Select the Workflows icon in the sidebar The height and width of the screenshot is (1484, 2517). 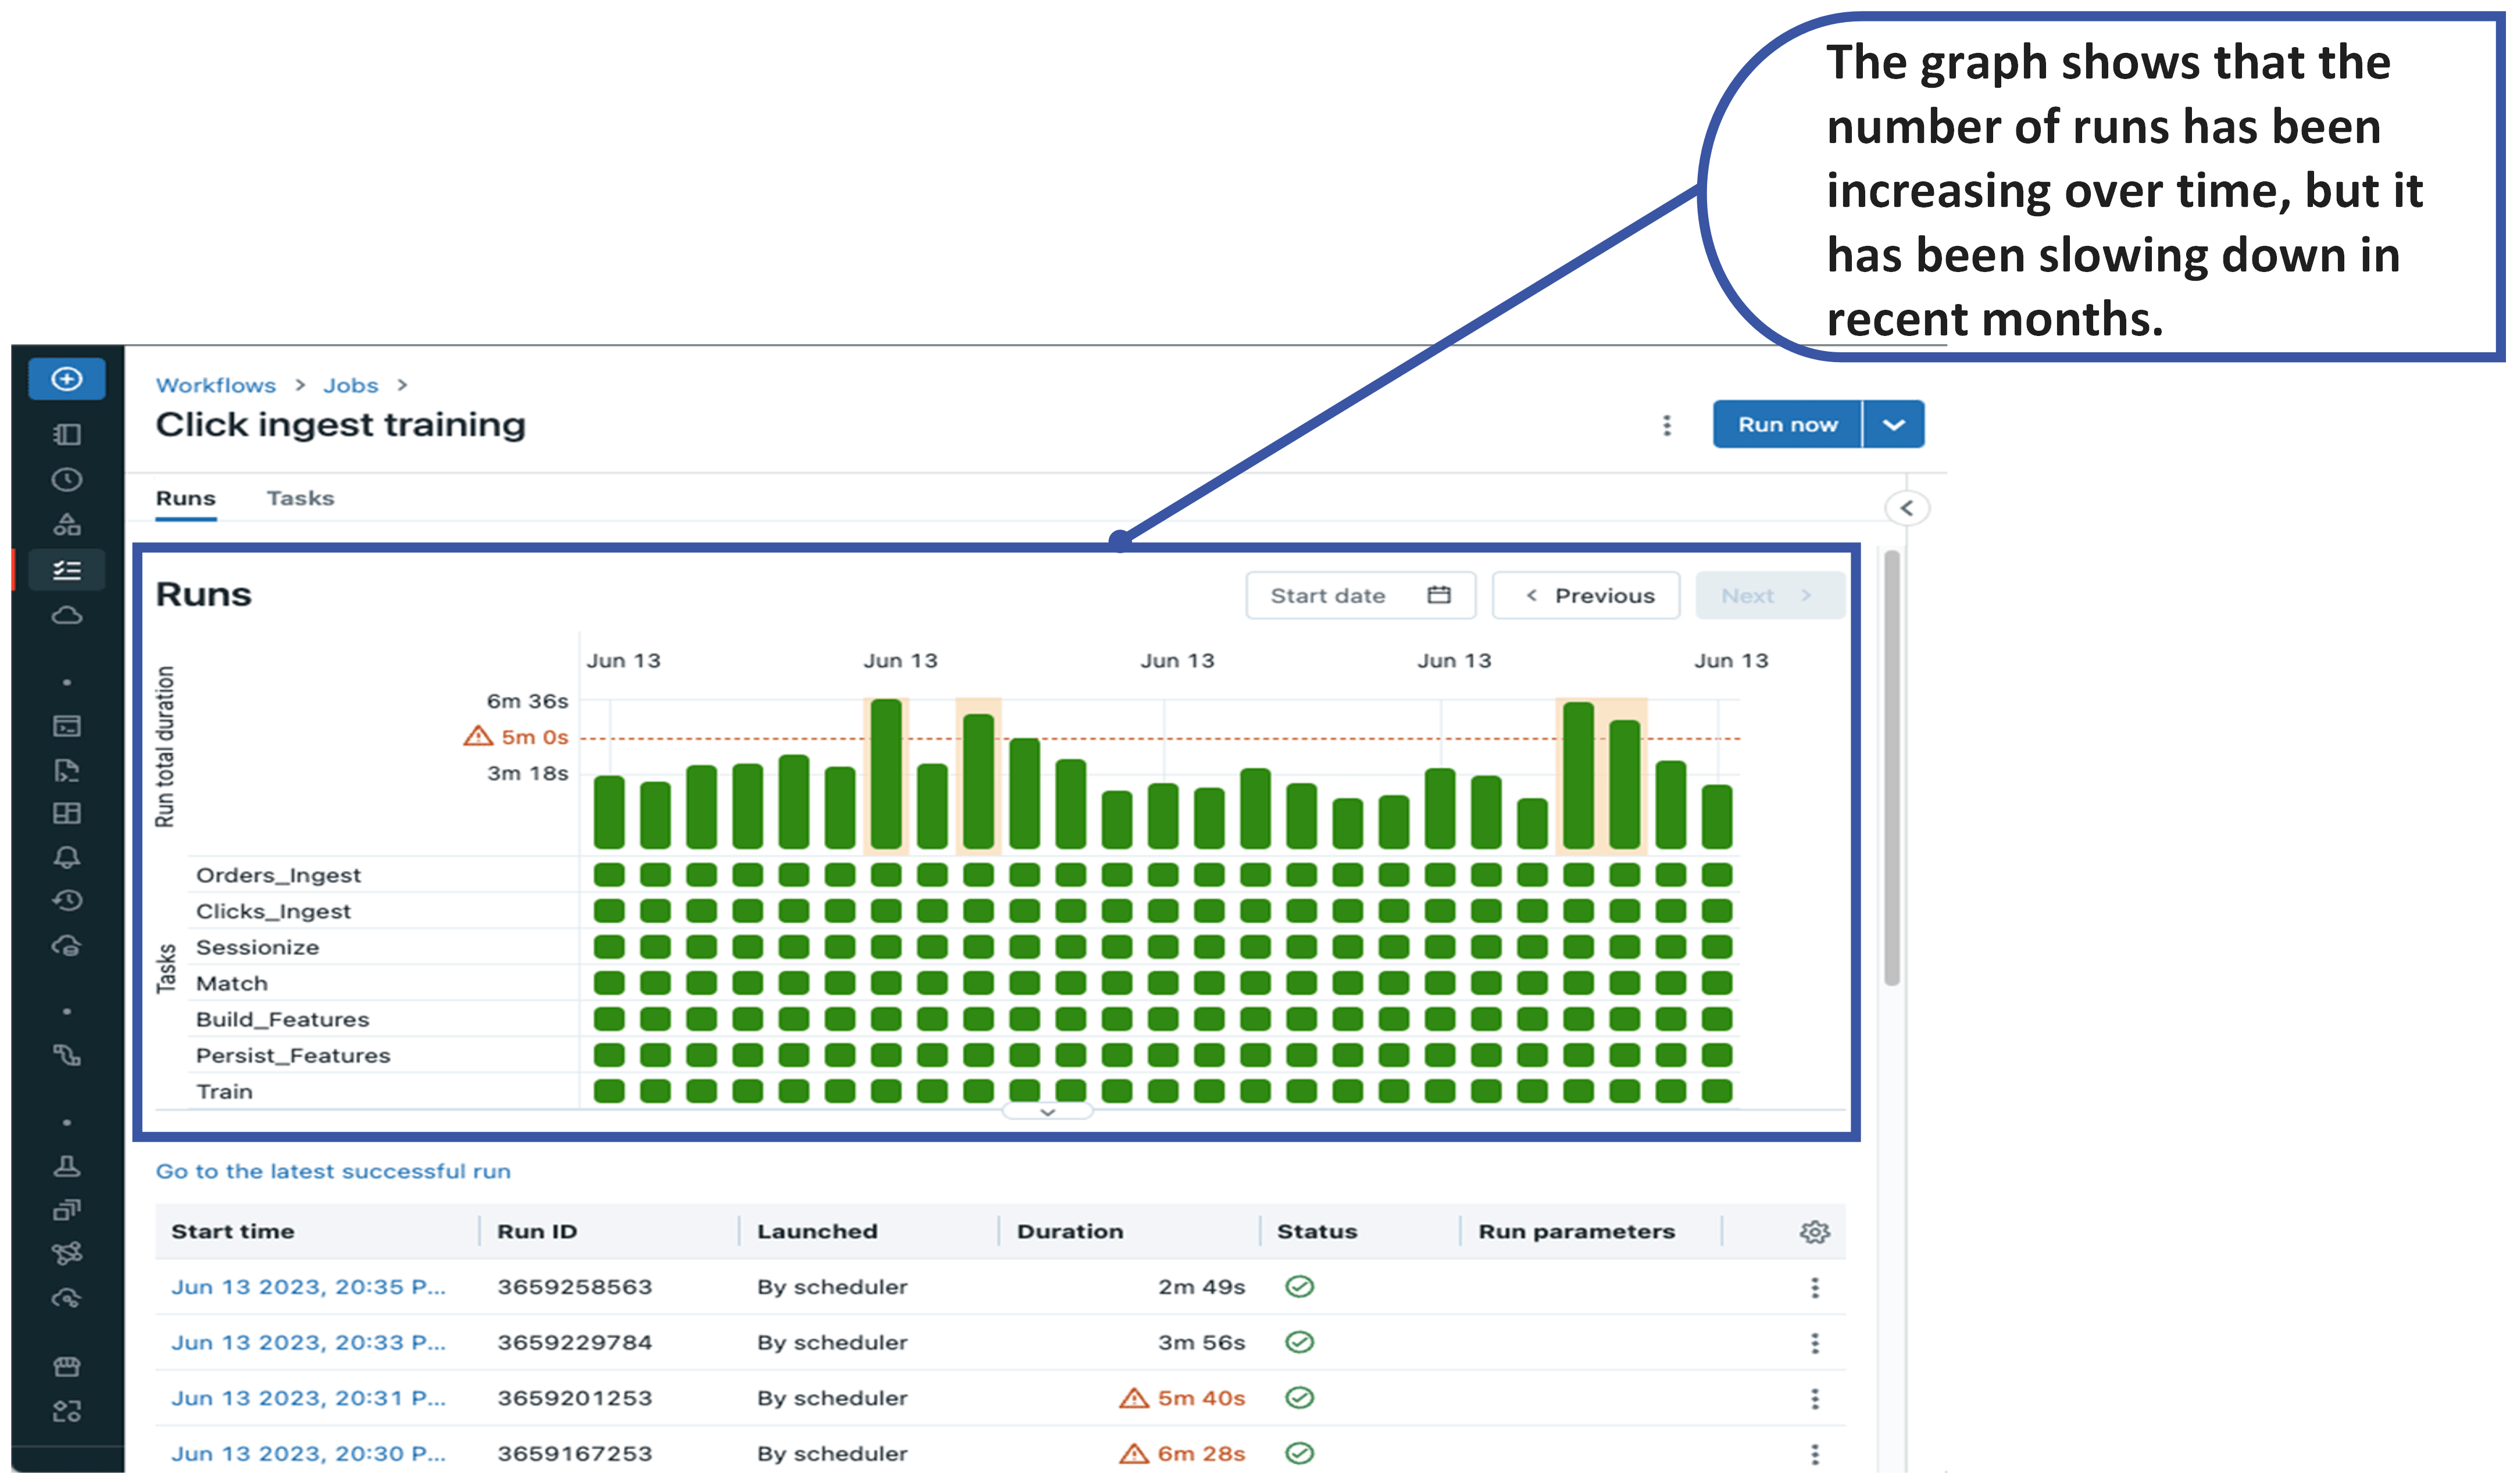pyautogui.click(x=66, y=569)
